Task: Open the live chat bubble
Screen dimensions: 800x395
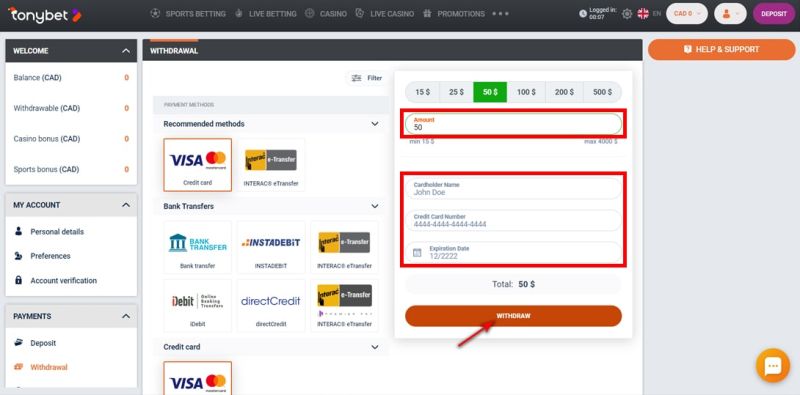Action: pyautogui.click(x=773, y=365)
